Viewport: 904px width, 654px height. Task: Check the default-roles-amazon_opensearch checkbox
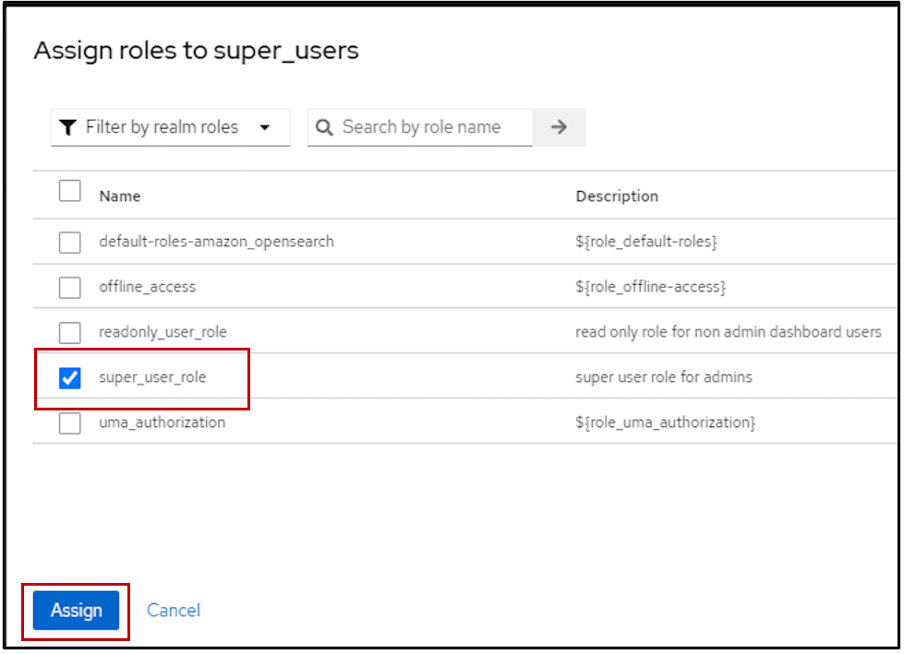tap(70, 242)
